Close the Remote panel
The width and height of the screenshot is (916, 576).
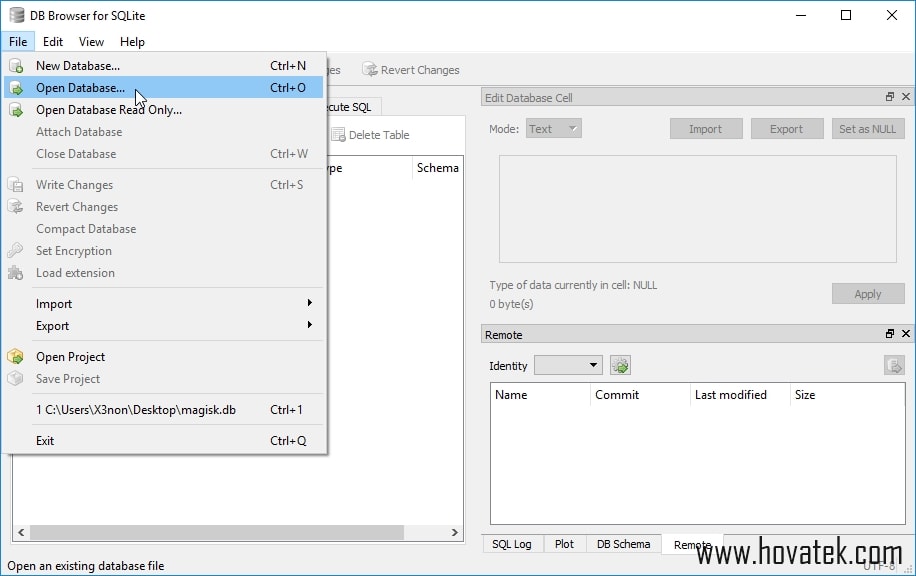pos(905,334)
